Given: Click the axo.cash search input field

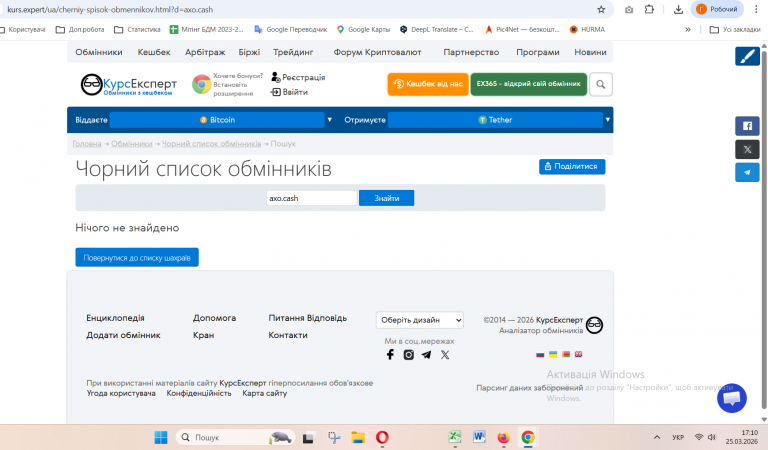Looking at the screenshot, I should coord(312,198).
